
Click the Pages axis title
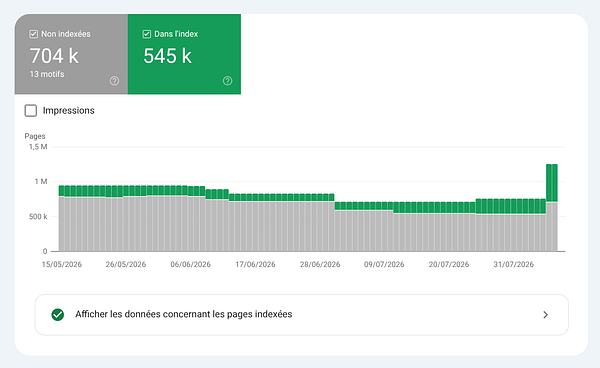(x=35, y=136)
